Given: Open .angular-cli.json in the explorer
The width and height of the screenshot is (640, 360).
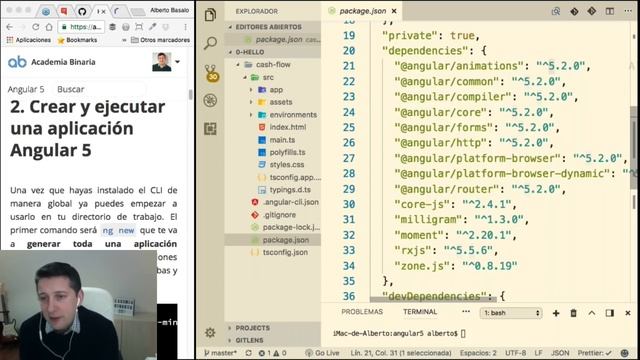Looking at the screenshot, I should [291, 202].
